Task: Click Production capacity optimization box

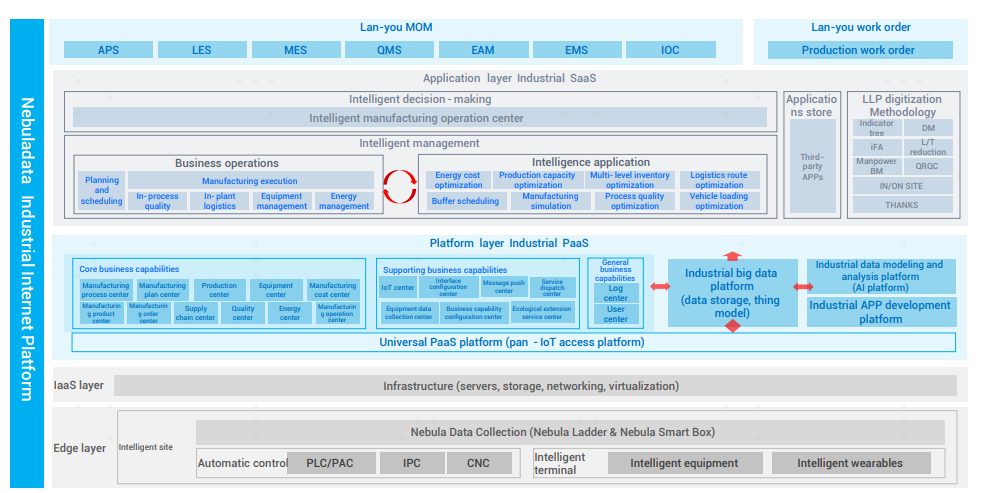Action: point(537,180)
